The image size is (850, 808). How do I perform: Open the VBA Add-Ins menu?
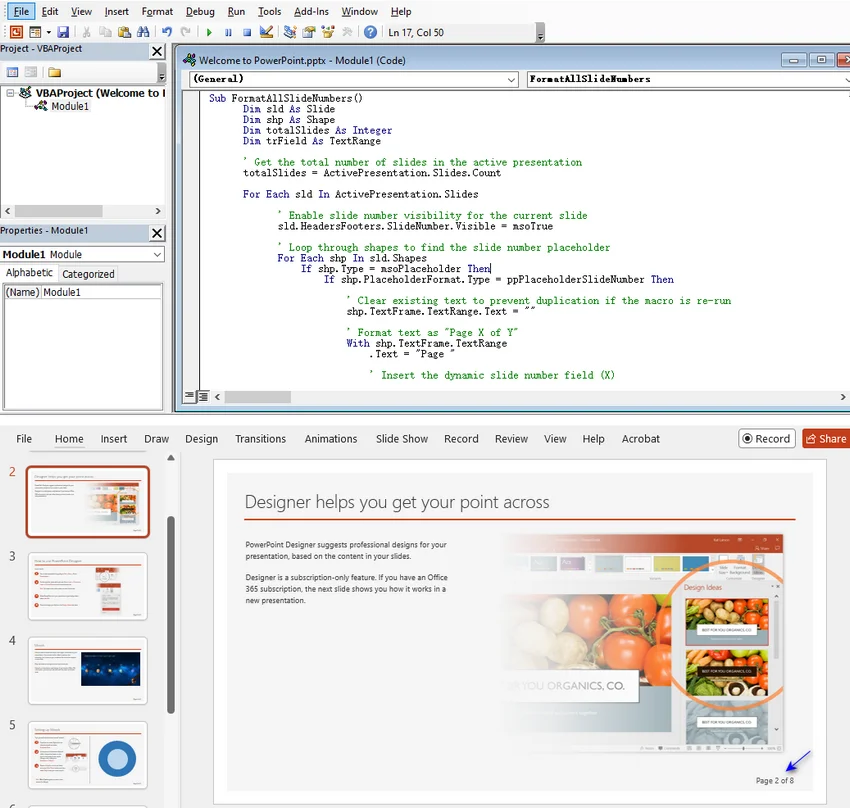click(311, 11)
